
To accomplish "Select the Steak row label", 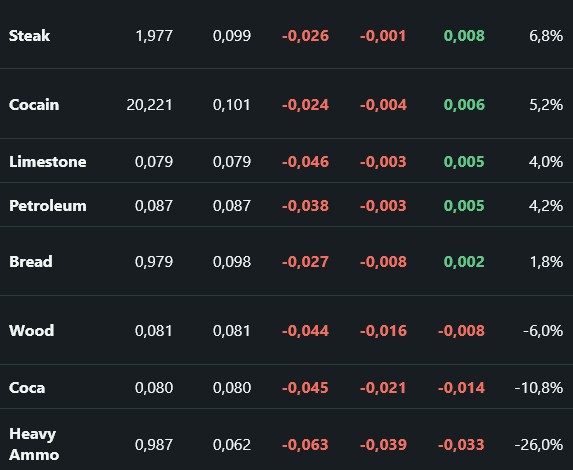I will click(29, 36).
